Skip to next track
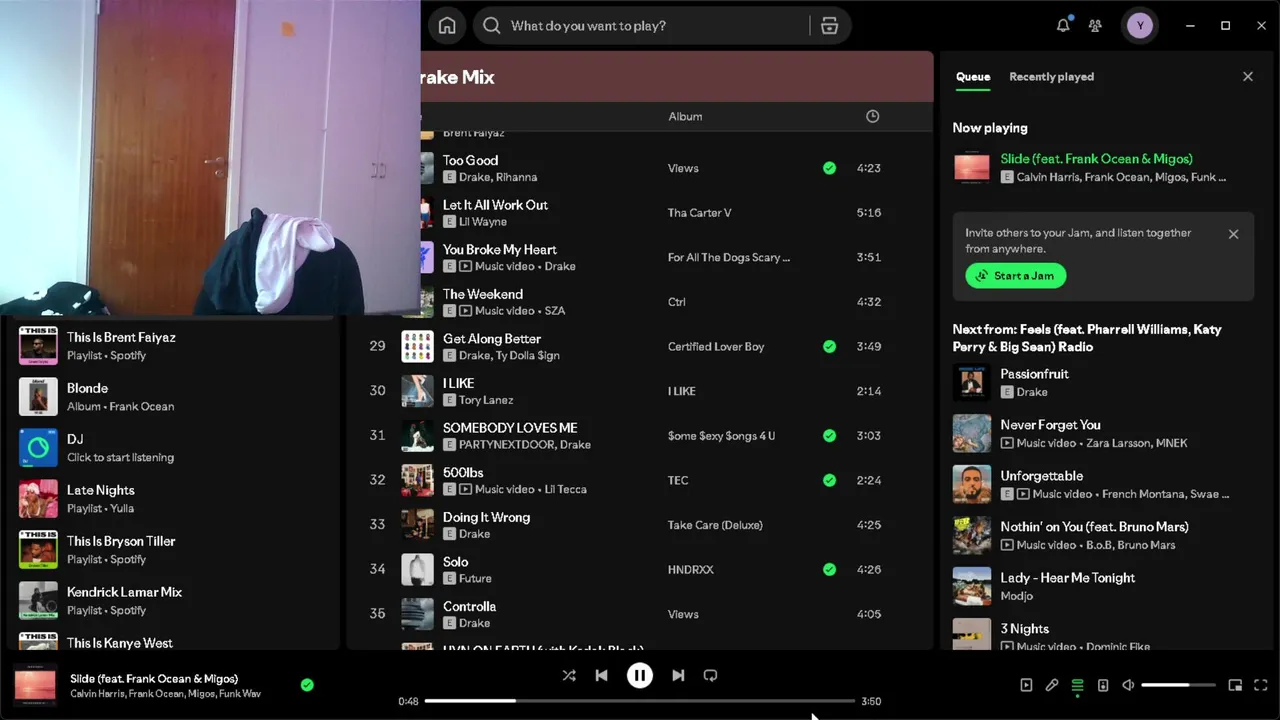 click(x=678, y=675)
